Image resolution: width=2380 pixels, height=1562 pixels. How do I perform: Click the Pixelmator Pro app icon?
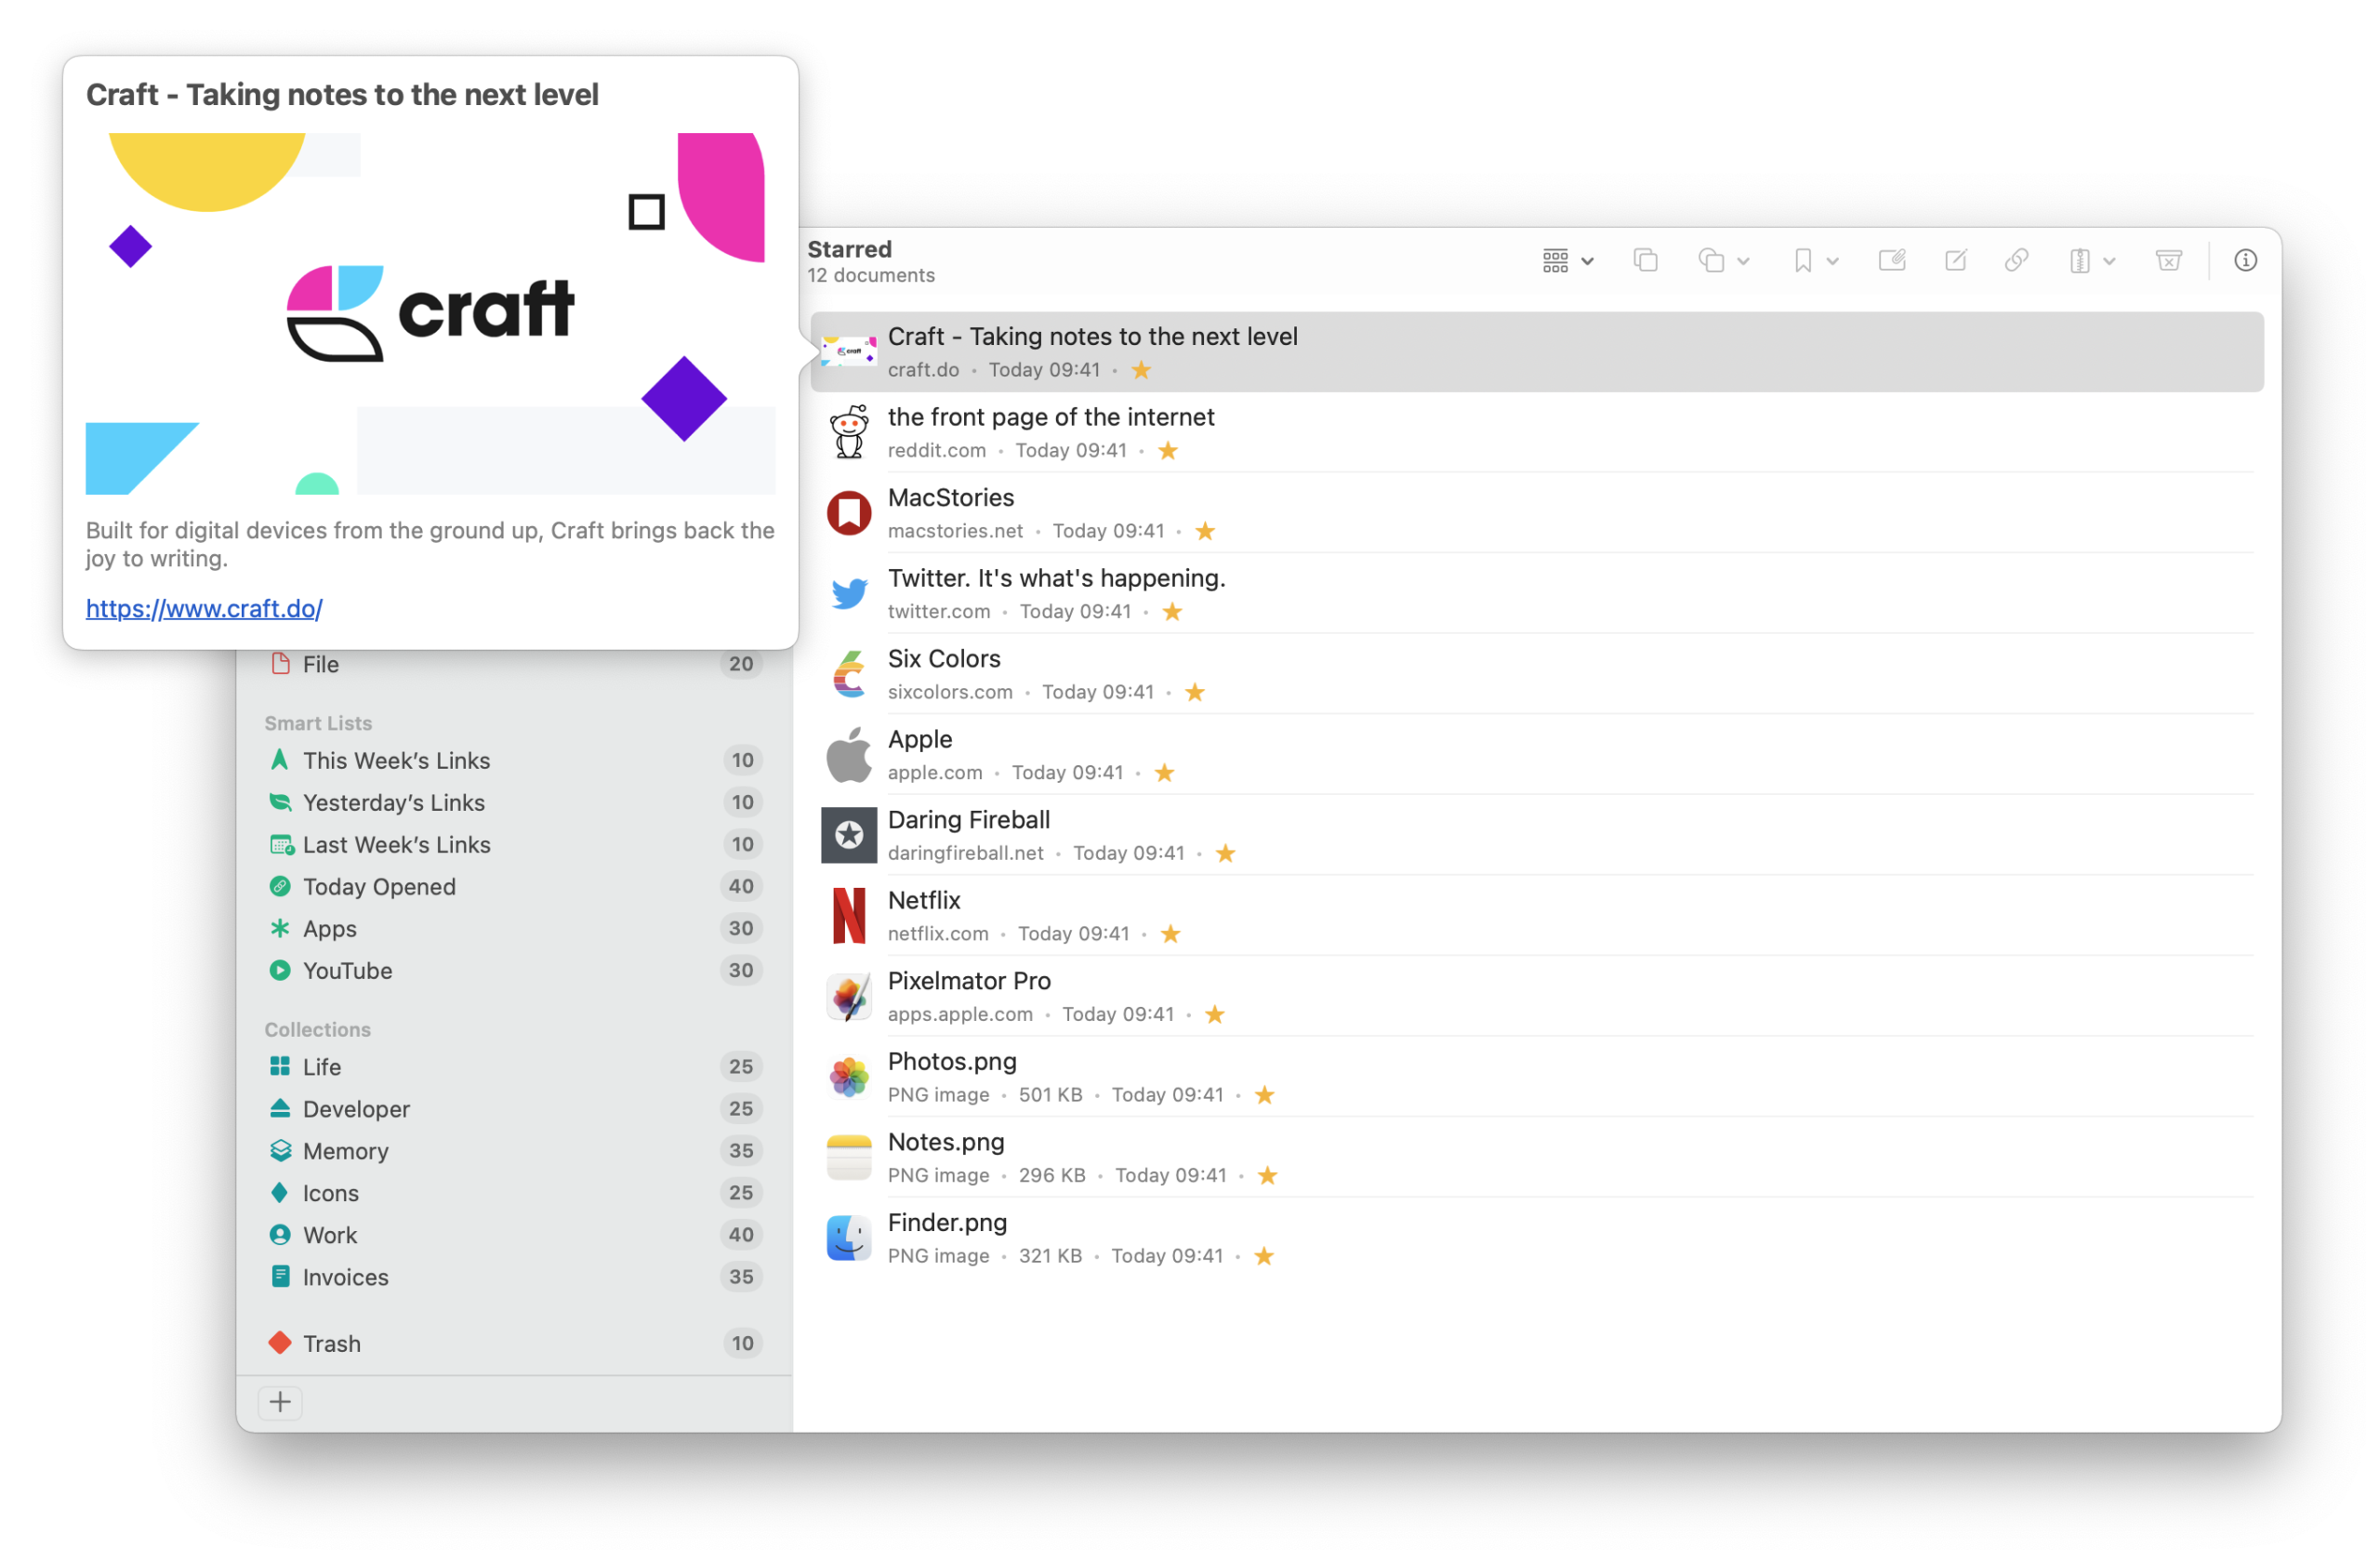point(849,997)
